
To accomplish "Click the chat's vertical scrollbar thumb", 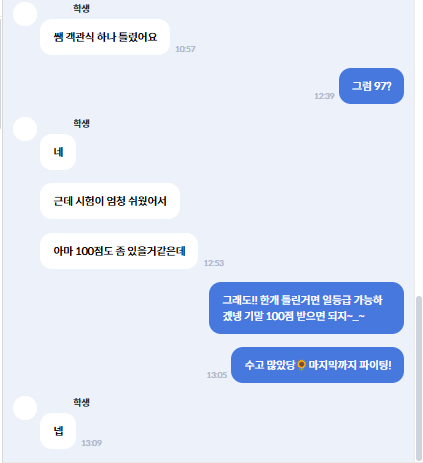I will 419,378.
